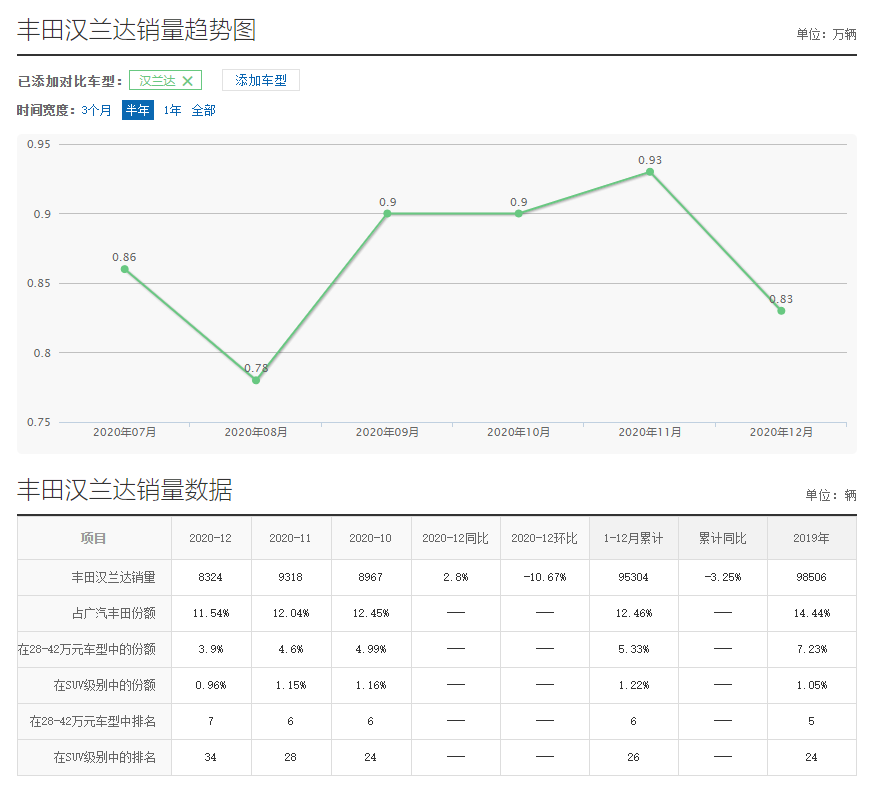Click the 2020年07月 data point at 0.86
The height and width of the screenshot is (789, 880).
pyautogui.click(x=125, y=269)
